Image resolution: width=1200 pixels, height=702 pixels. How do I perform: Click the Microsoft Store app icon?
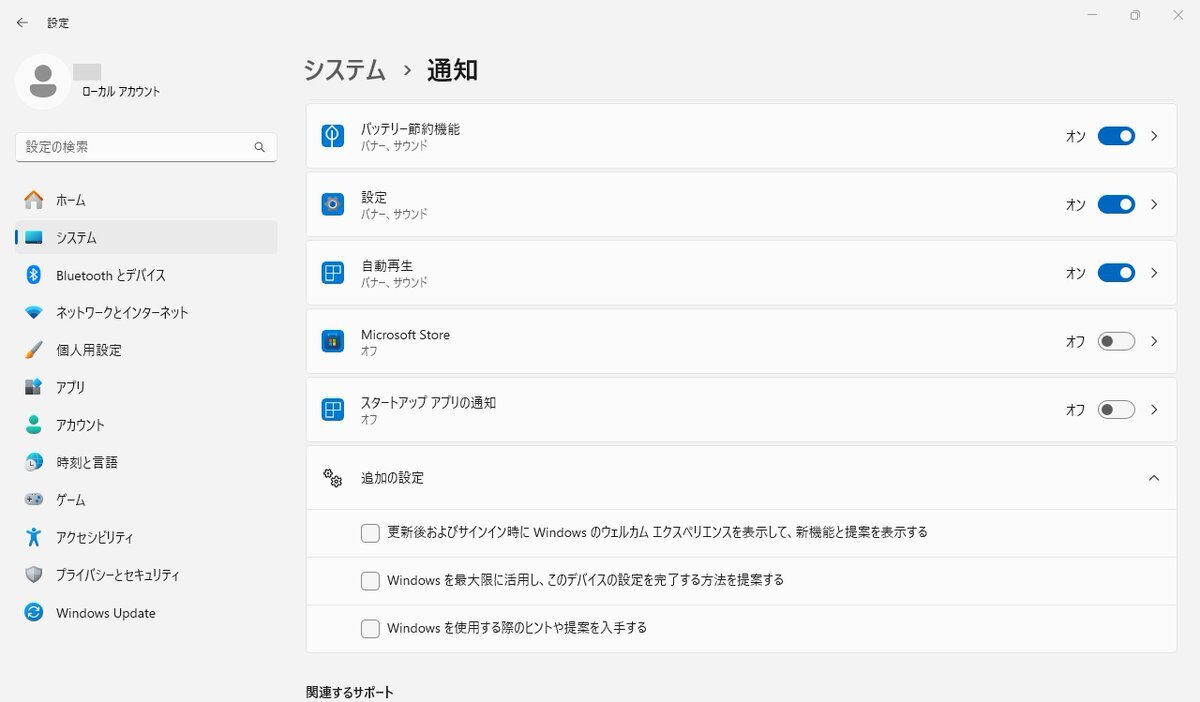click(x=333, y=341)
